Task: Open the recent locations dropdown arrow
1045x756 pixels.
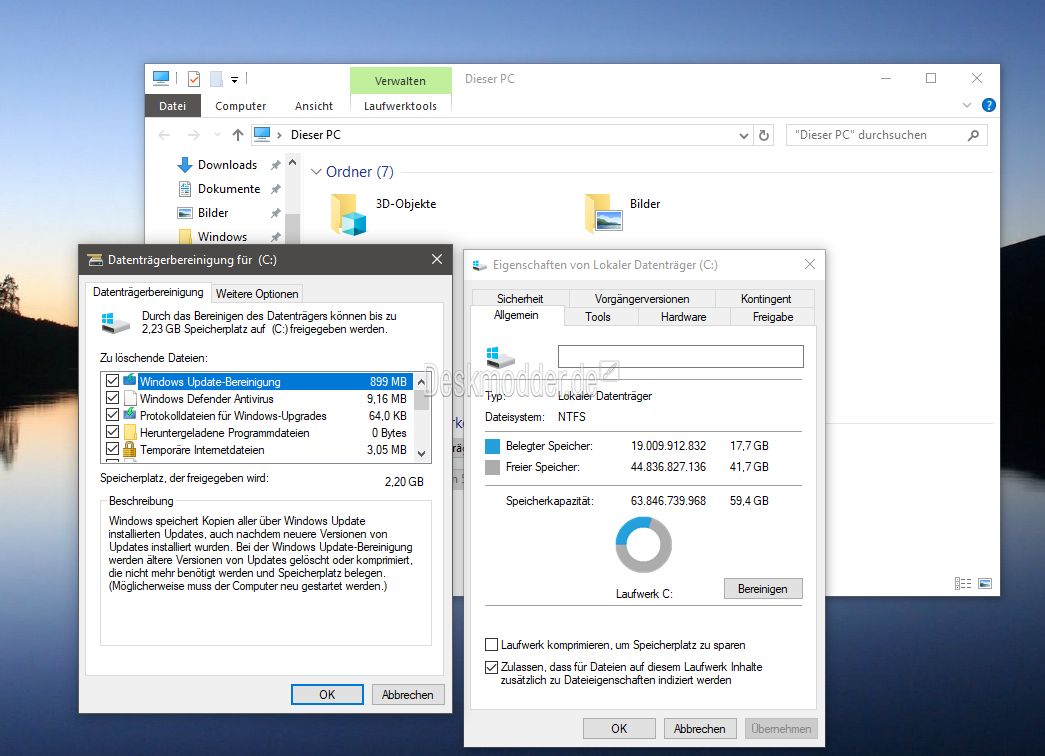Action: [x=217, y=135]
